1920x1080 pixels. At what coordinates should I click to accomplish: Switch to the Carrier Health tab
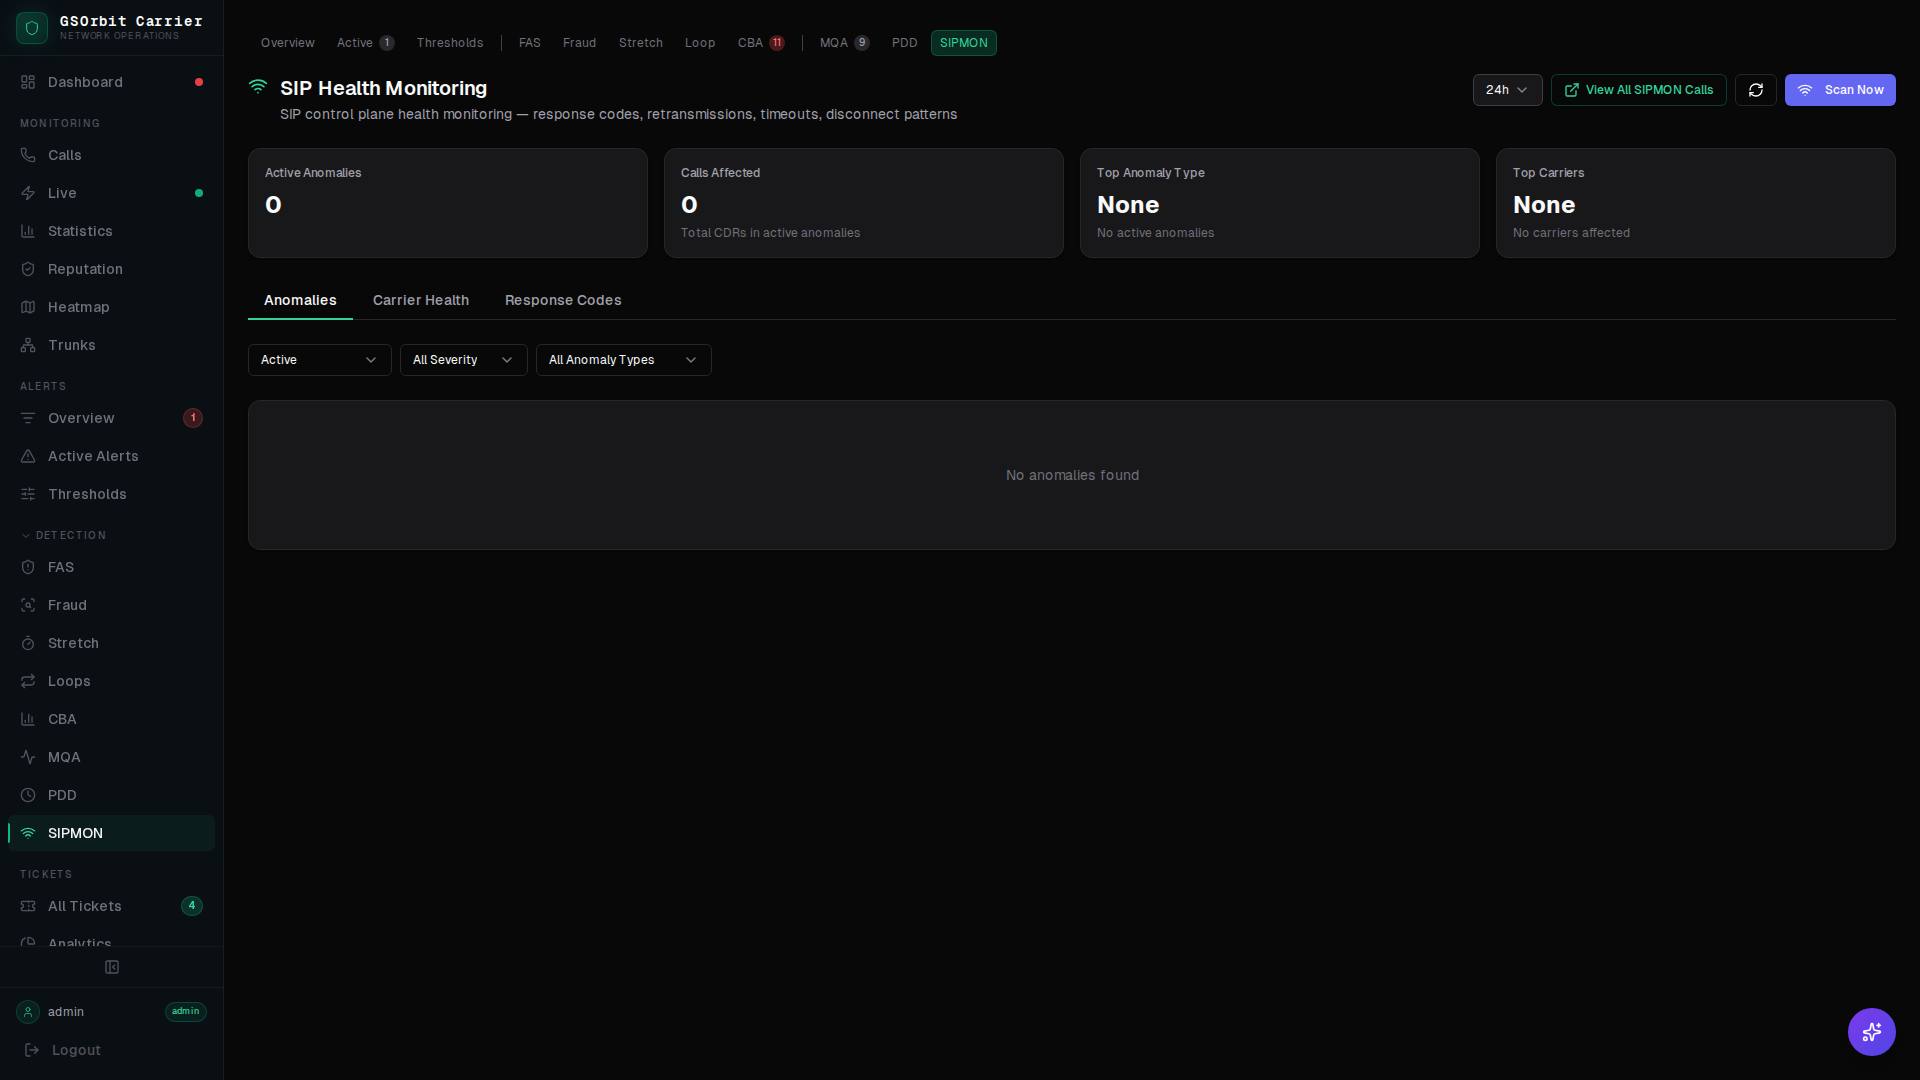coord(421,300)
